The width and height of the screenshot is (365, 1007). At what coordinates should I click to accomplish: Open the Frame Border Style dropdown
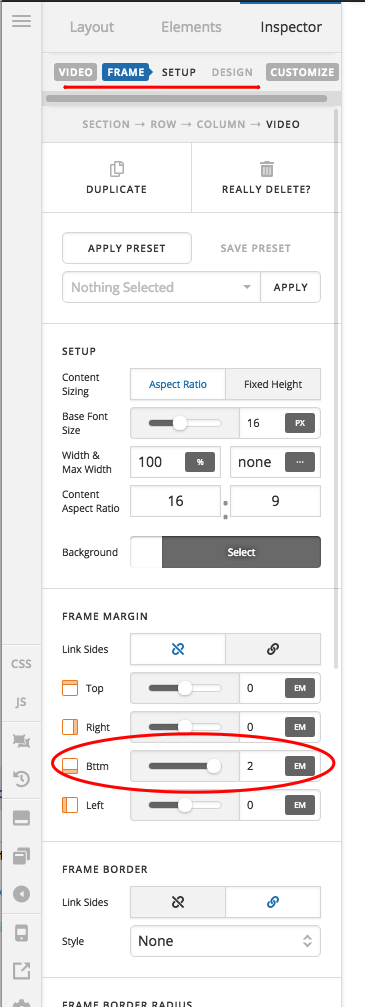[226, 941]
